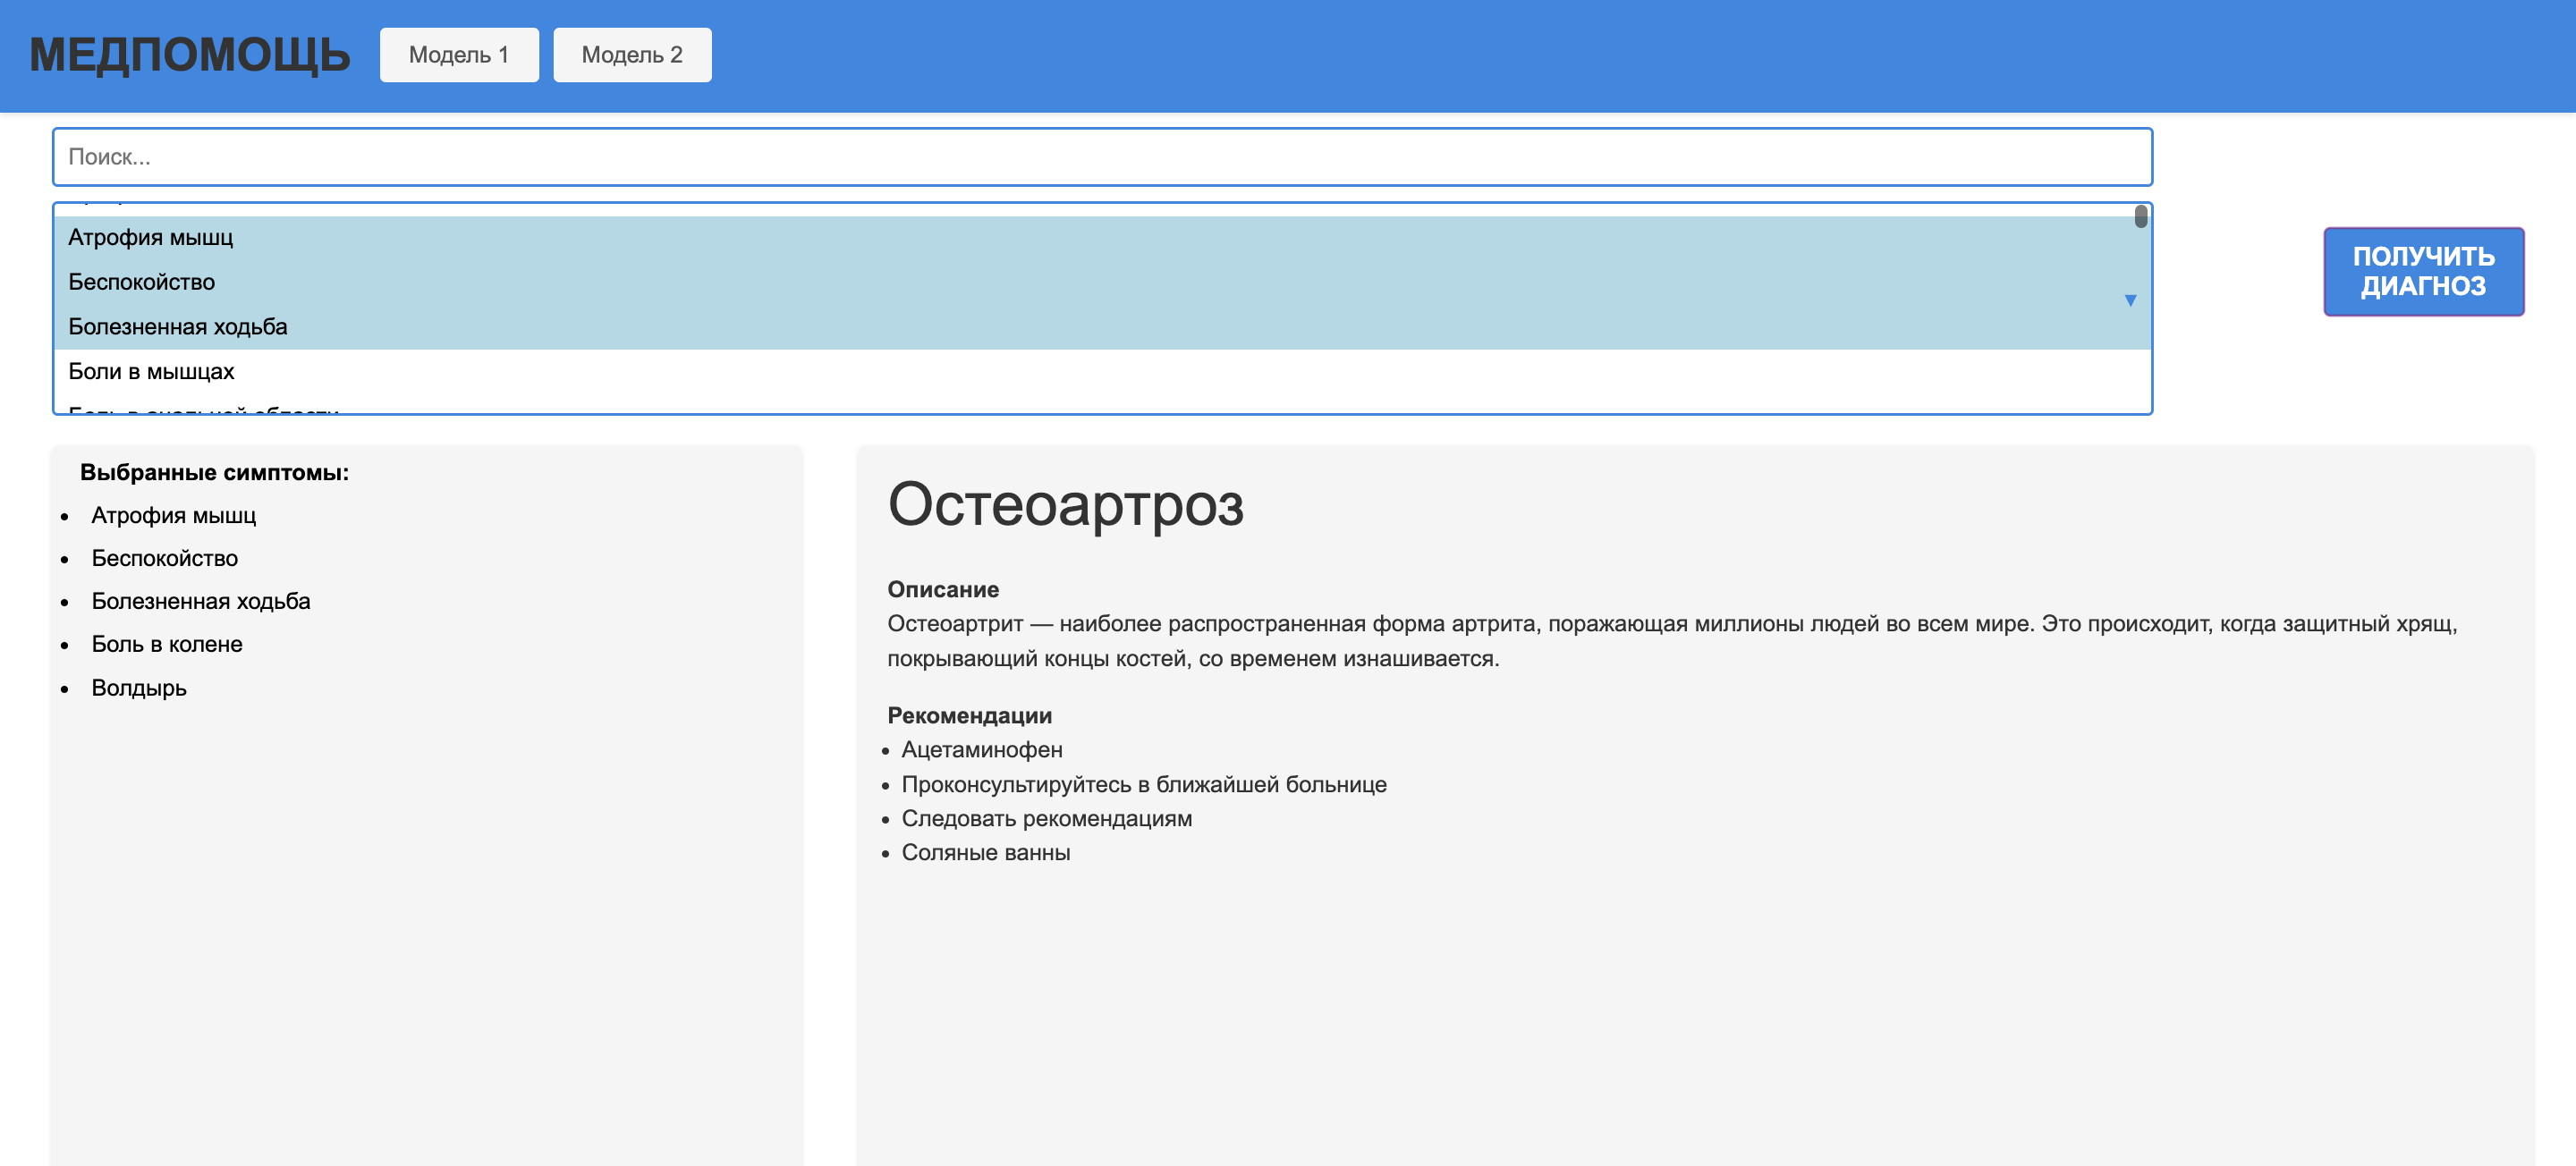Switch to Модель 1
The width and height of the screenshot is (2576, 1166).
[459, 55]
